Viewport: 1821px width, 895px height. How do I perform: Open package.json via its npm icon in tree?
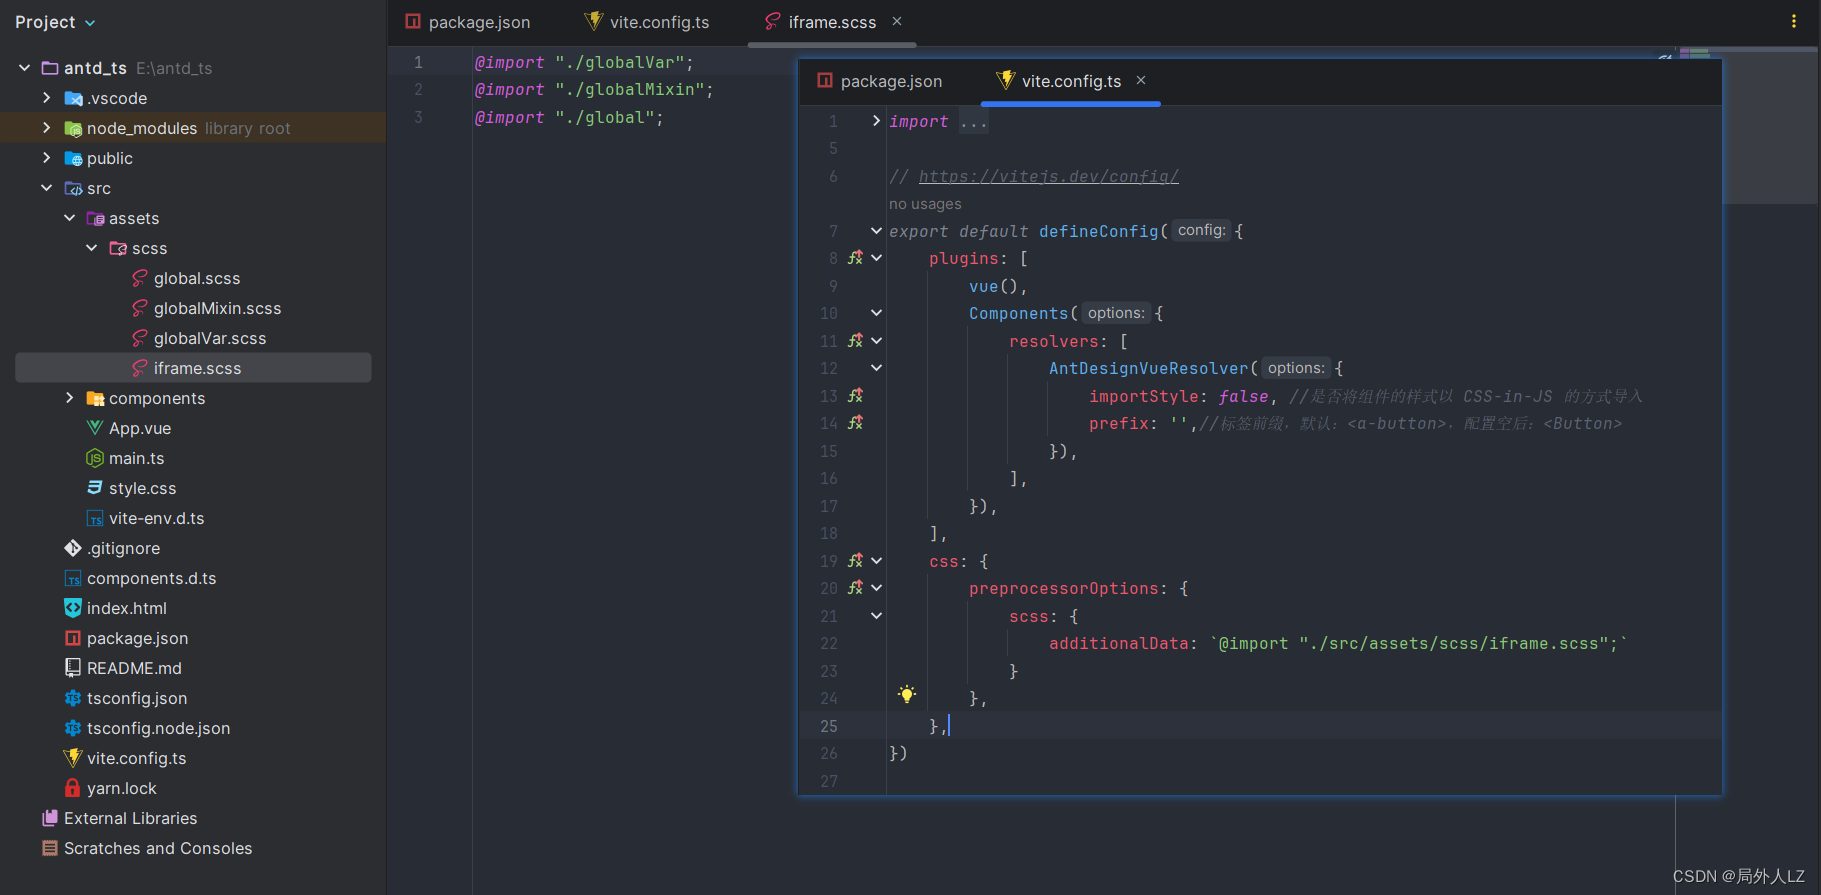(73, 638)
